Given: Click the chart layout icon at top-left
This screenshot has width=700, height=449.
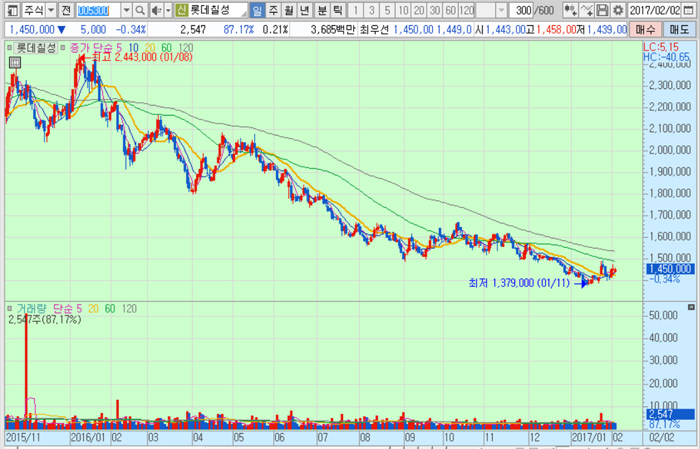Looking at the screenshot, I should tap(11, 10).
